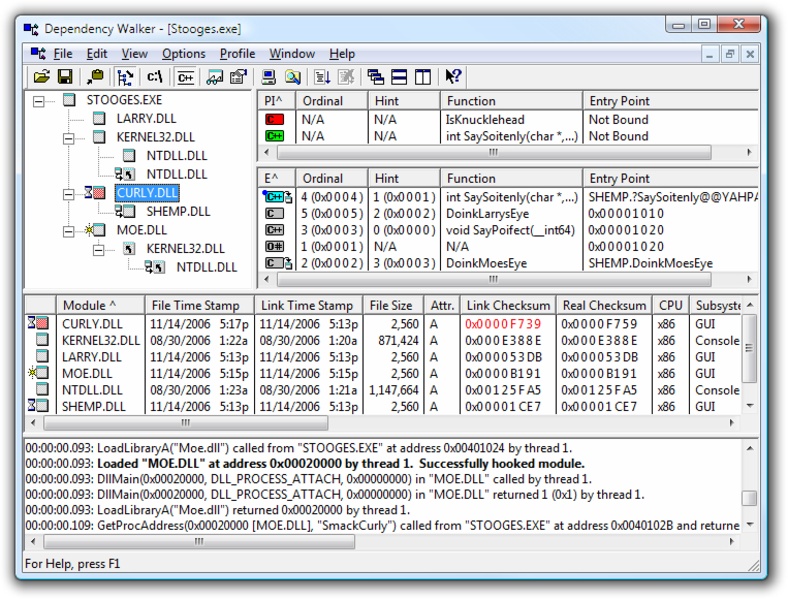The width and height of the screenshot is (788, 600).
Task: Sort module list by File Size column
Action: coord(390,305)
